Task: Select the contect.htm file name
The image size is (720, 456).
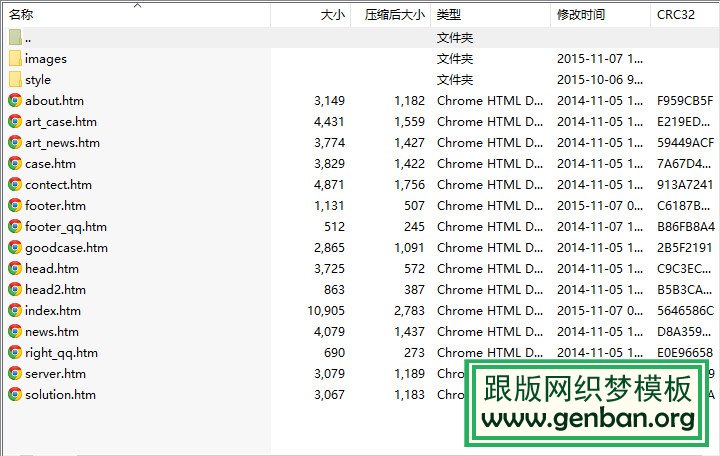Action: (58, 184)
